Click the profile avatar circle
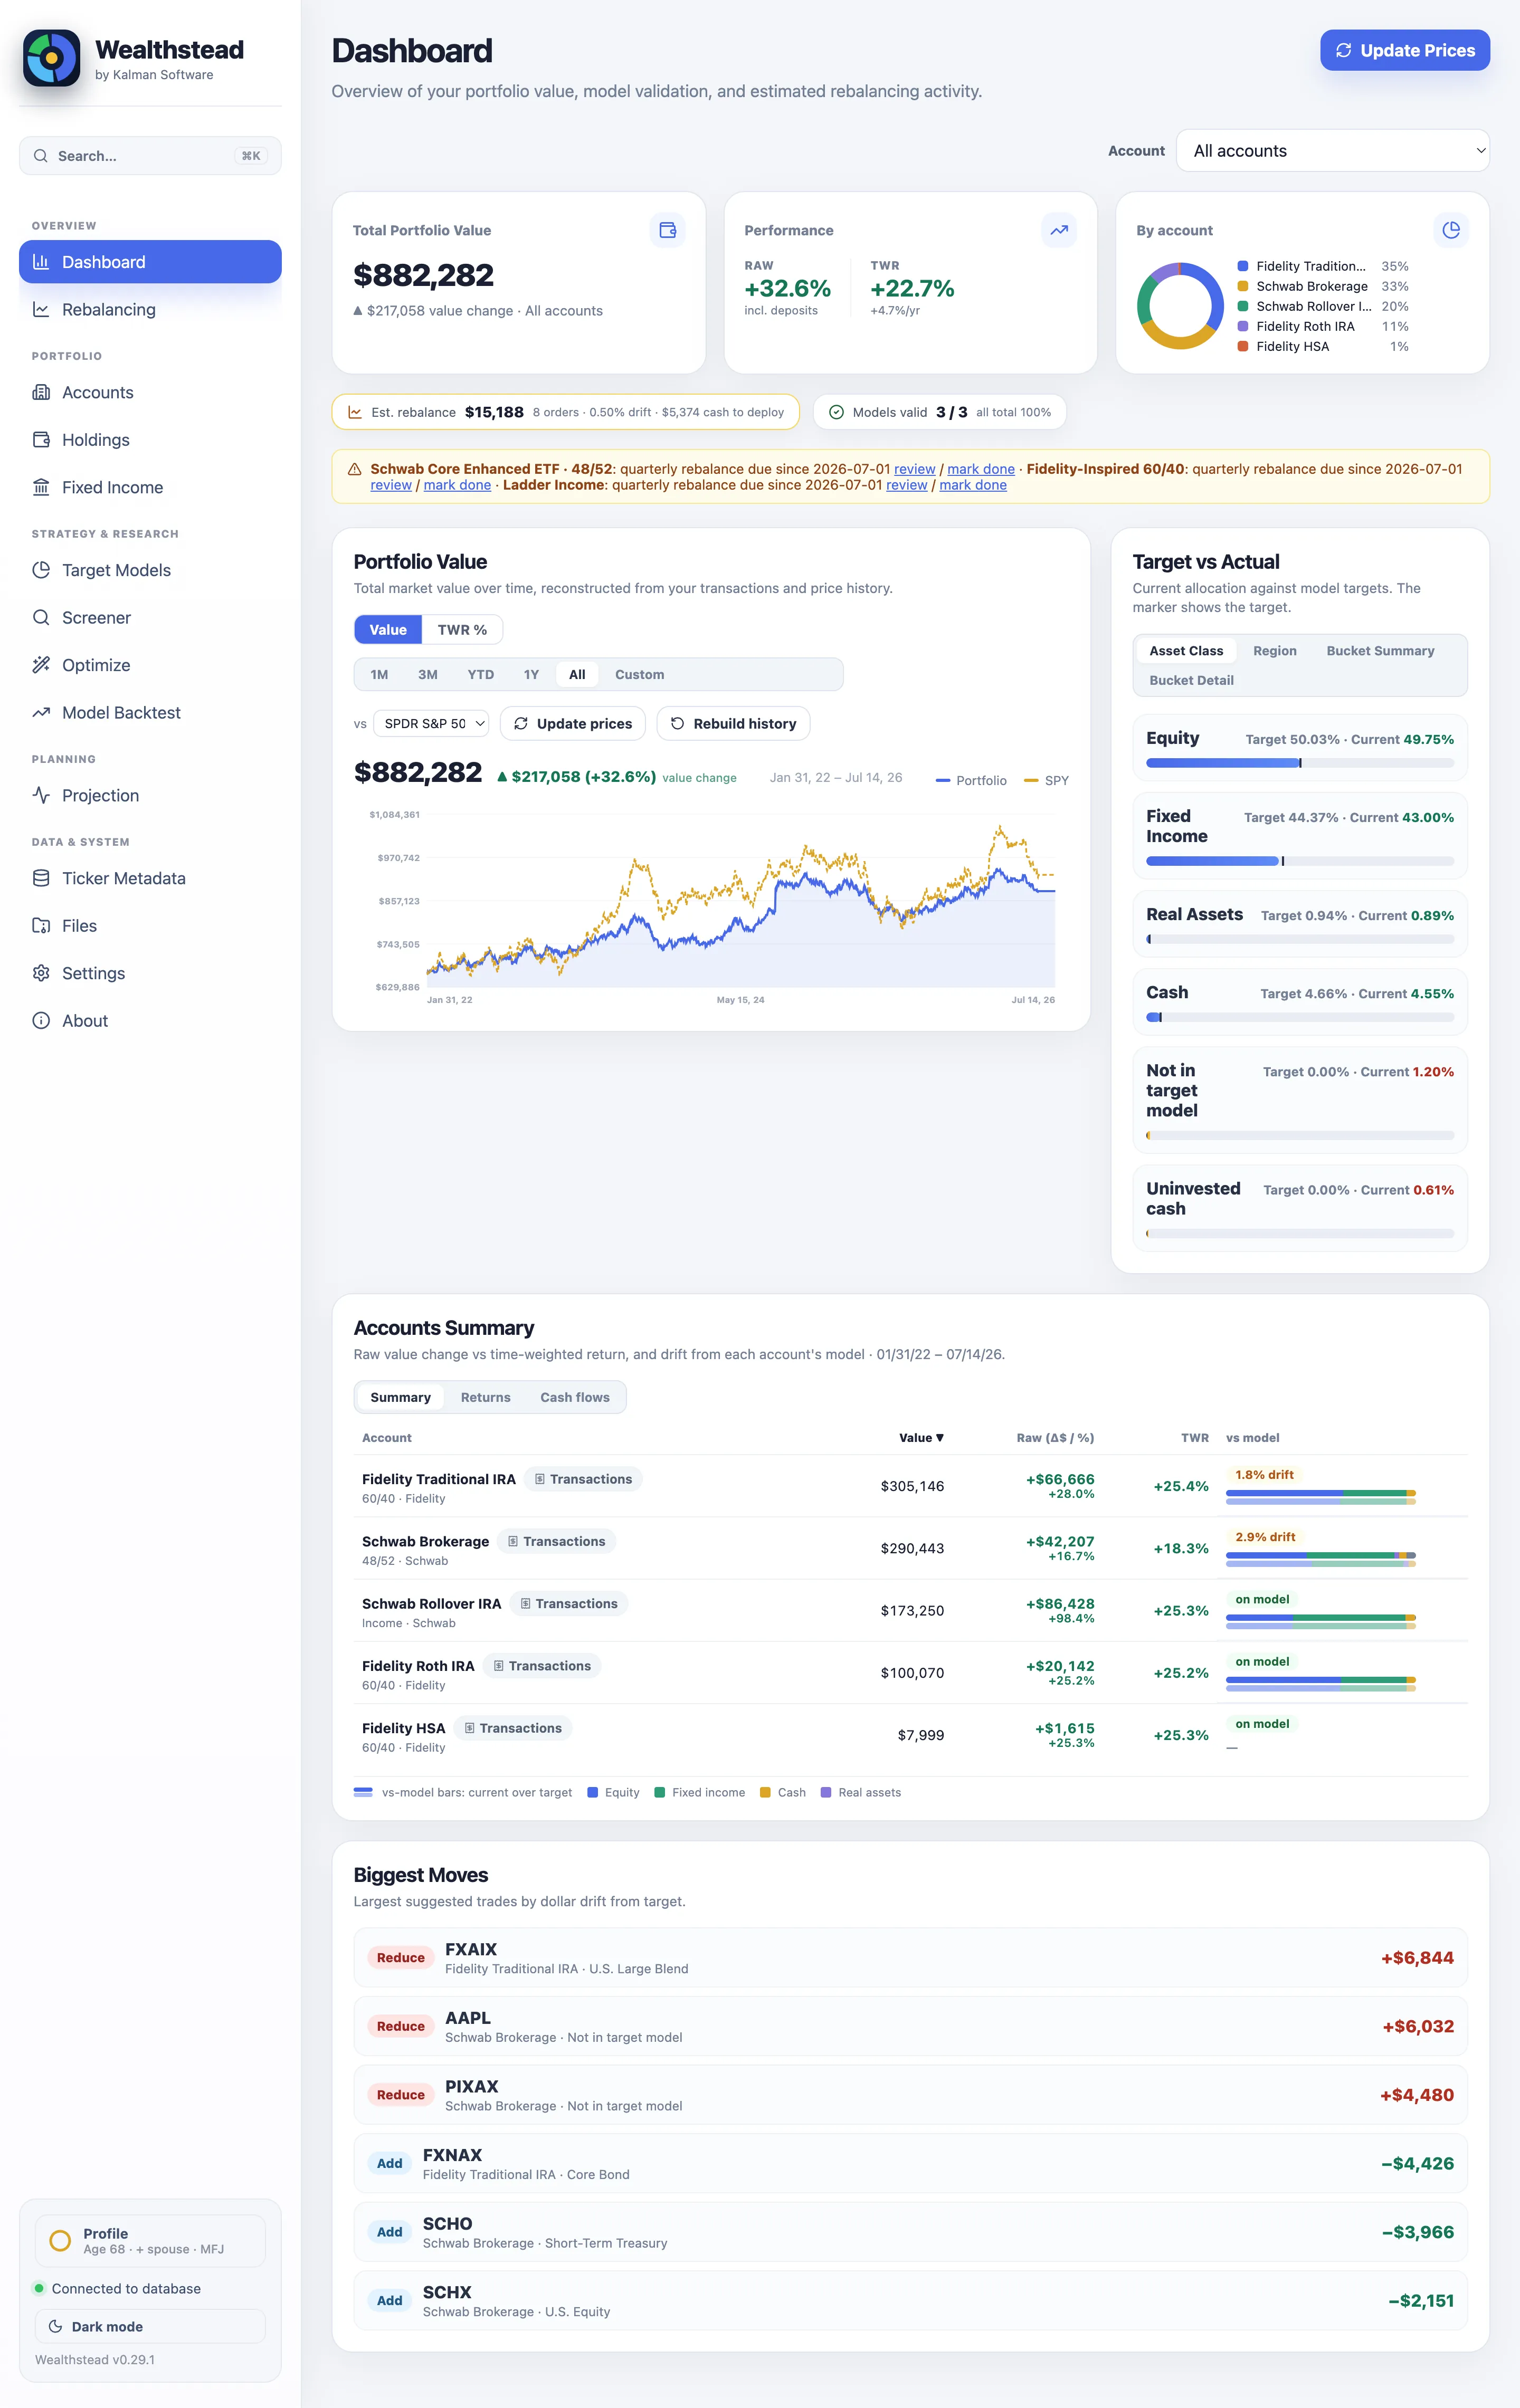This screenshot has height=2408, width=1520. click(60, 2241)
